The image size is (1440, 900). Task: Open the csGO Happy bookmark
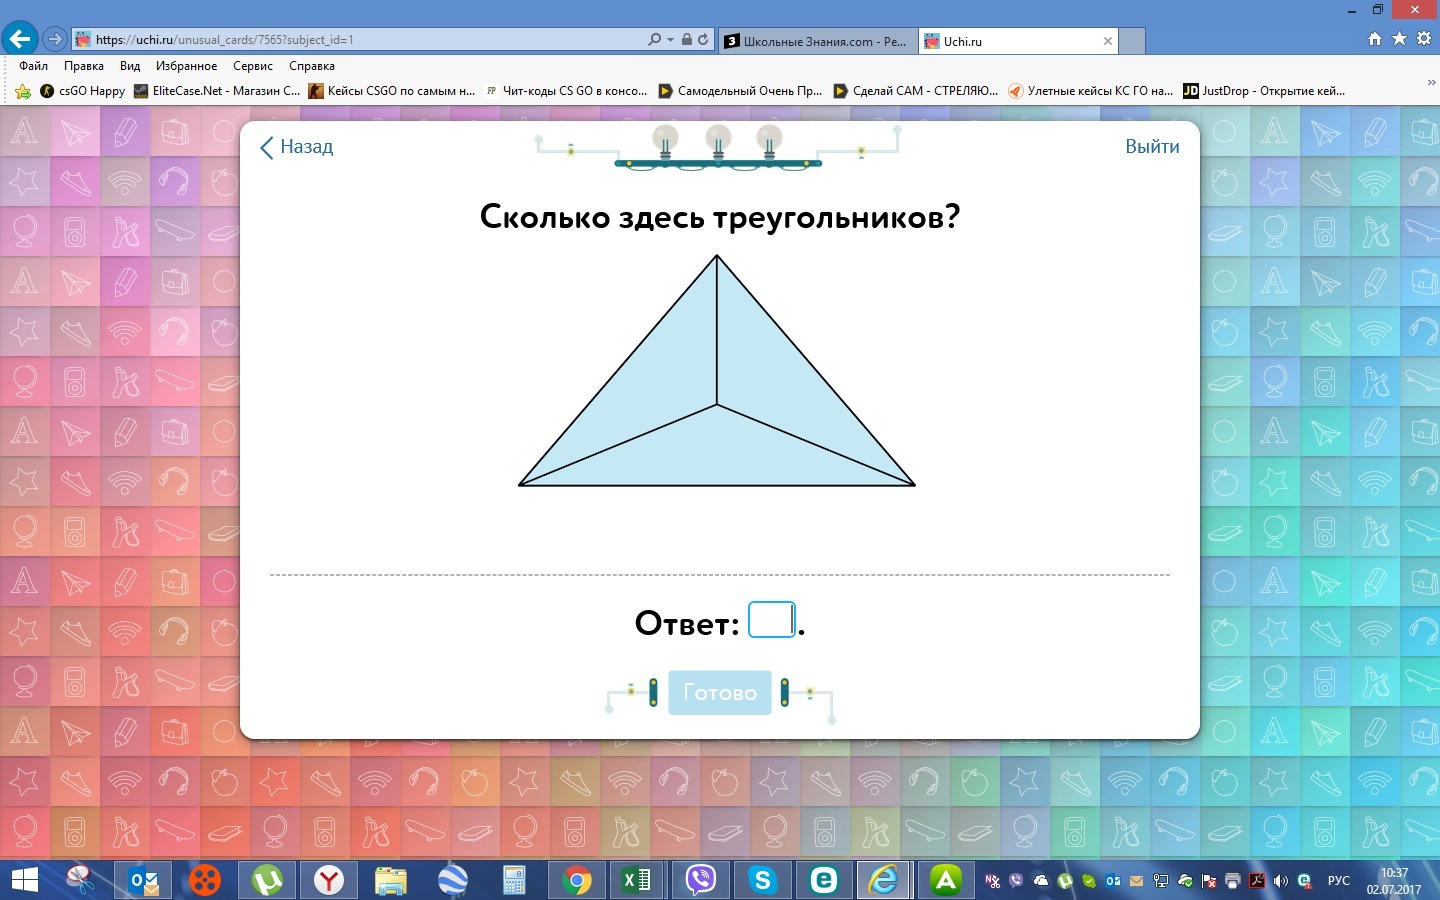(83, 91)
